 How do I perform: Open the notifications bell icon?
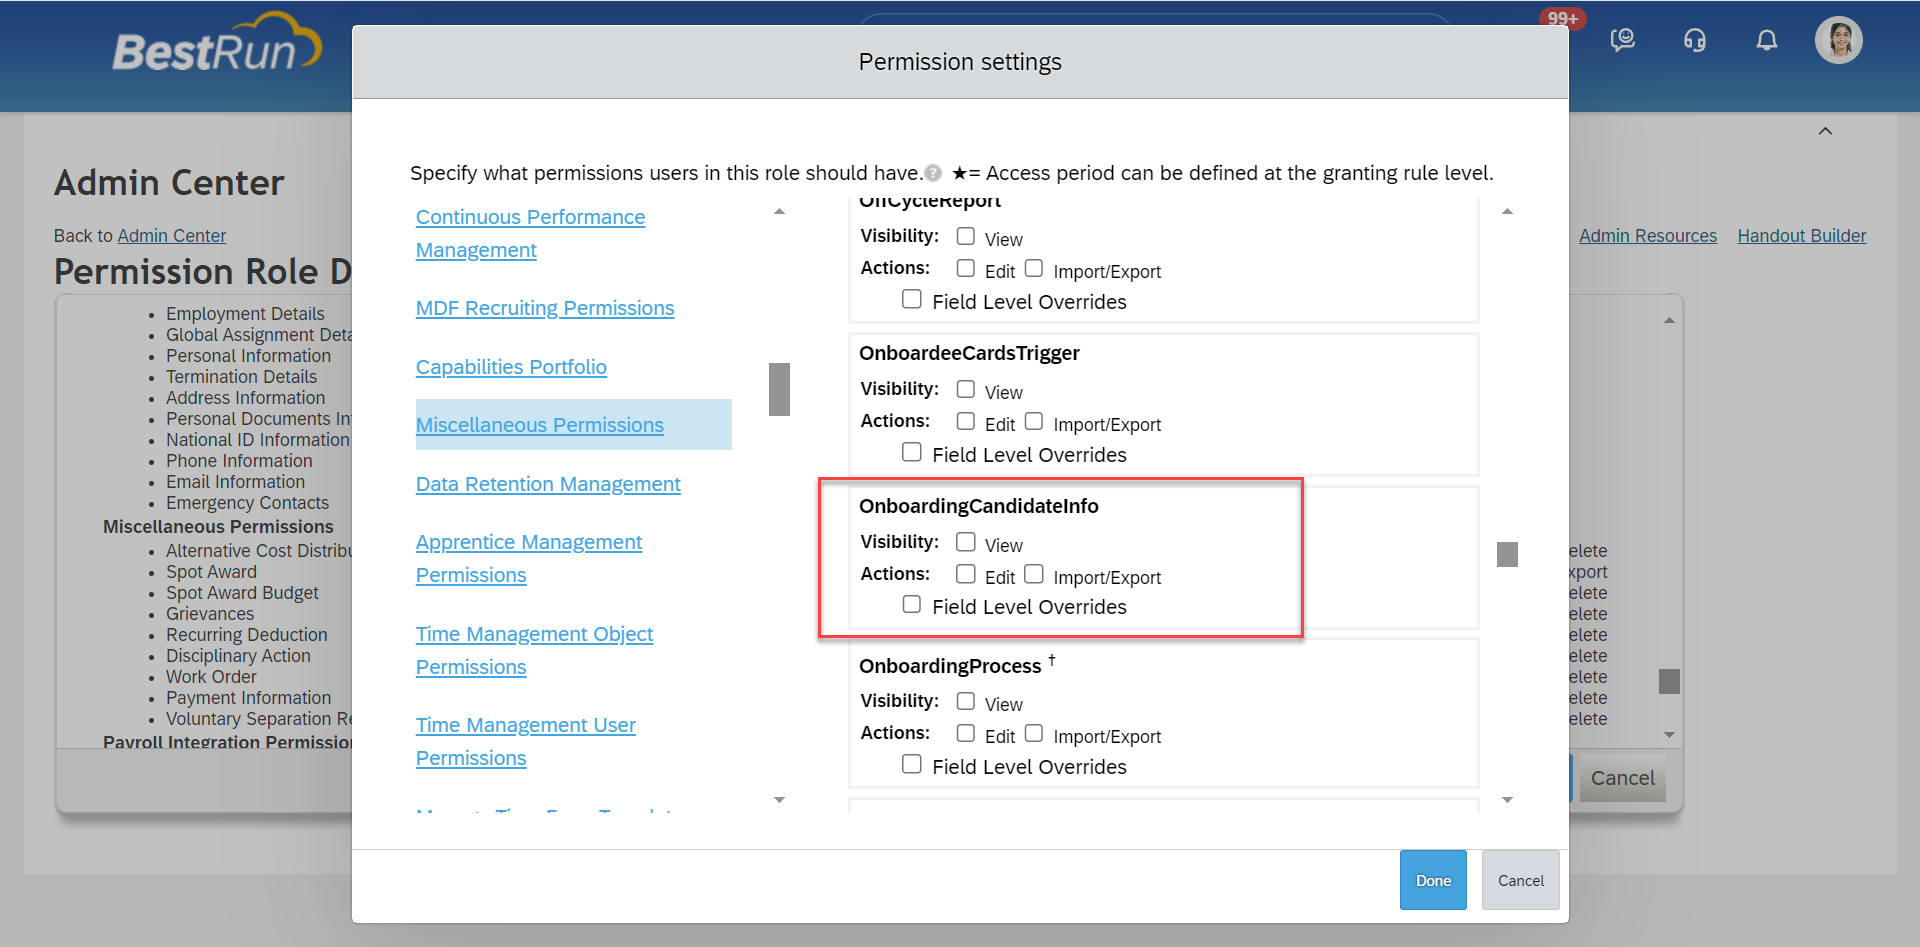1767,40
